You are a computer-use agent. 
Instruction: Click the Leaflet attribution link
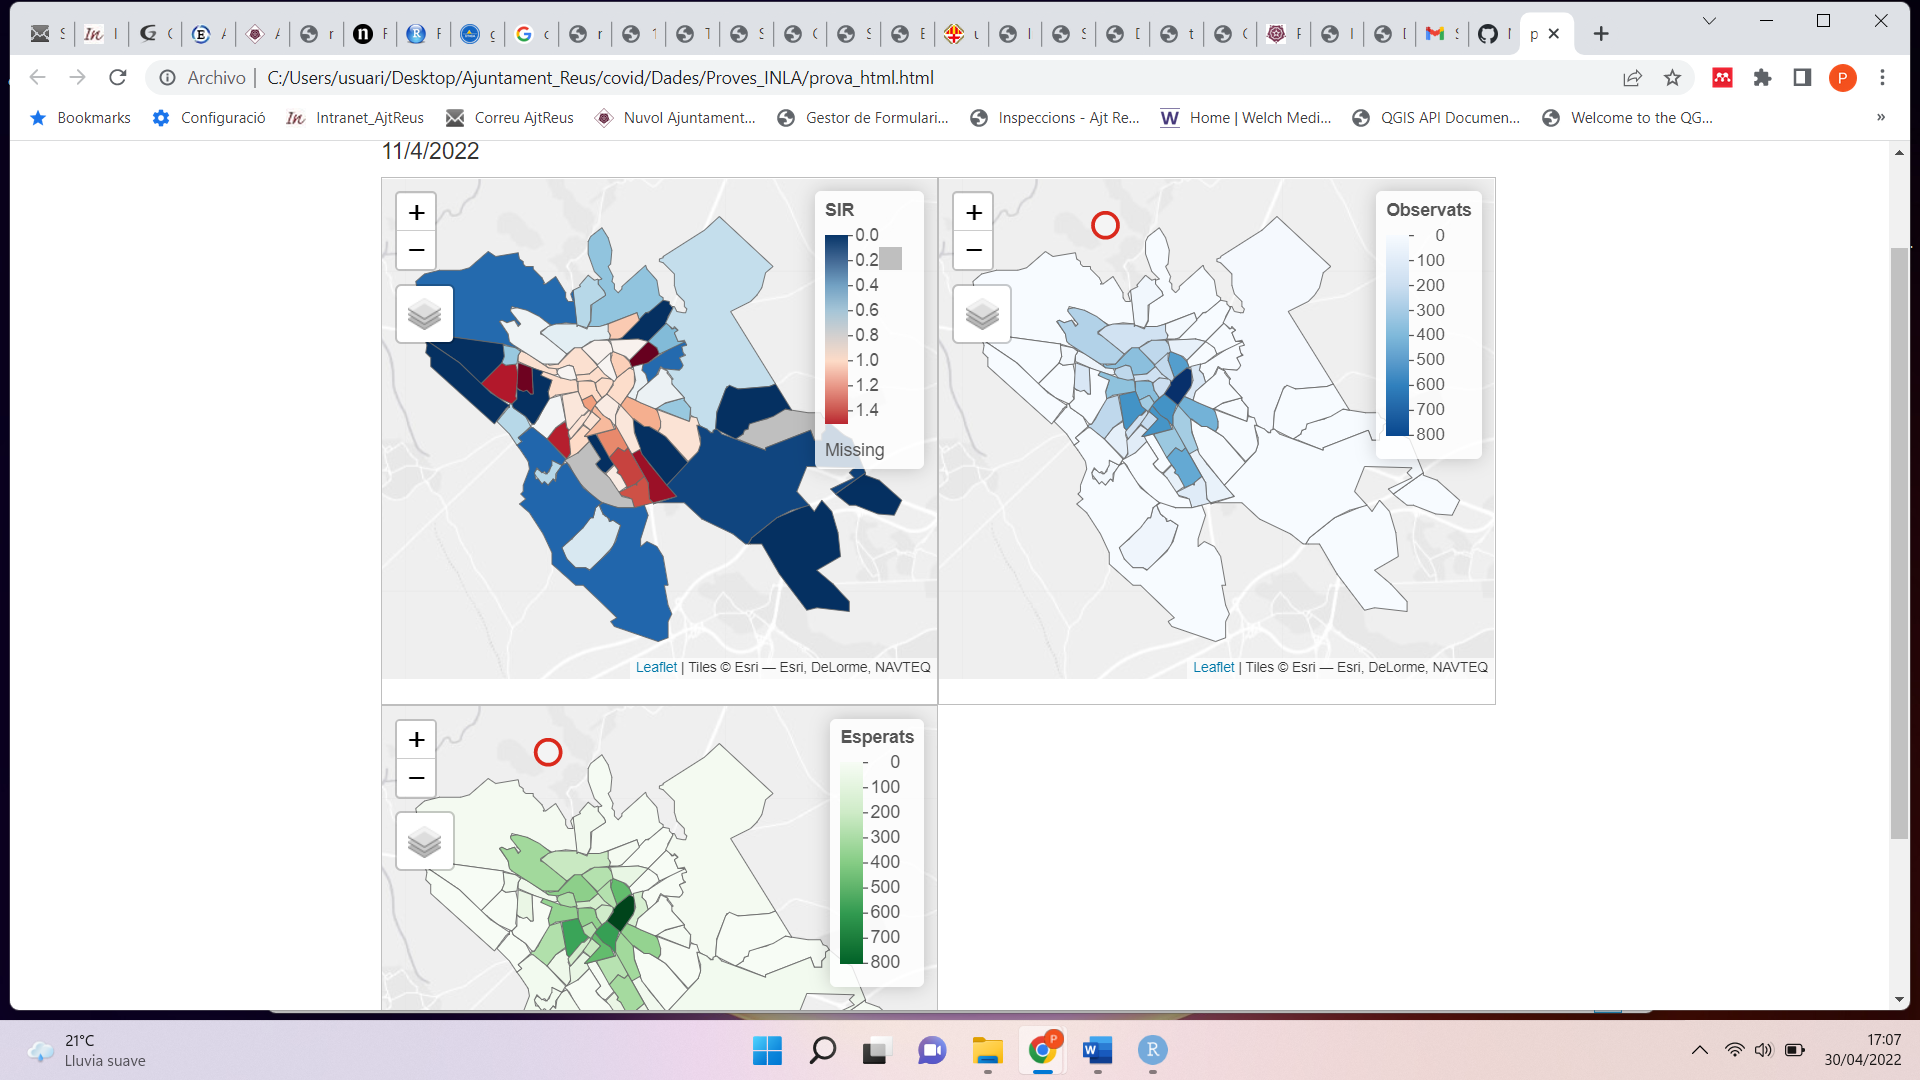tap(655, 666)
